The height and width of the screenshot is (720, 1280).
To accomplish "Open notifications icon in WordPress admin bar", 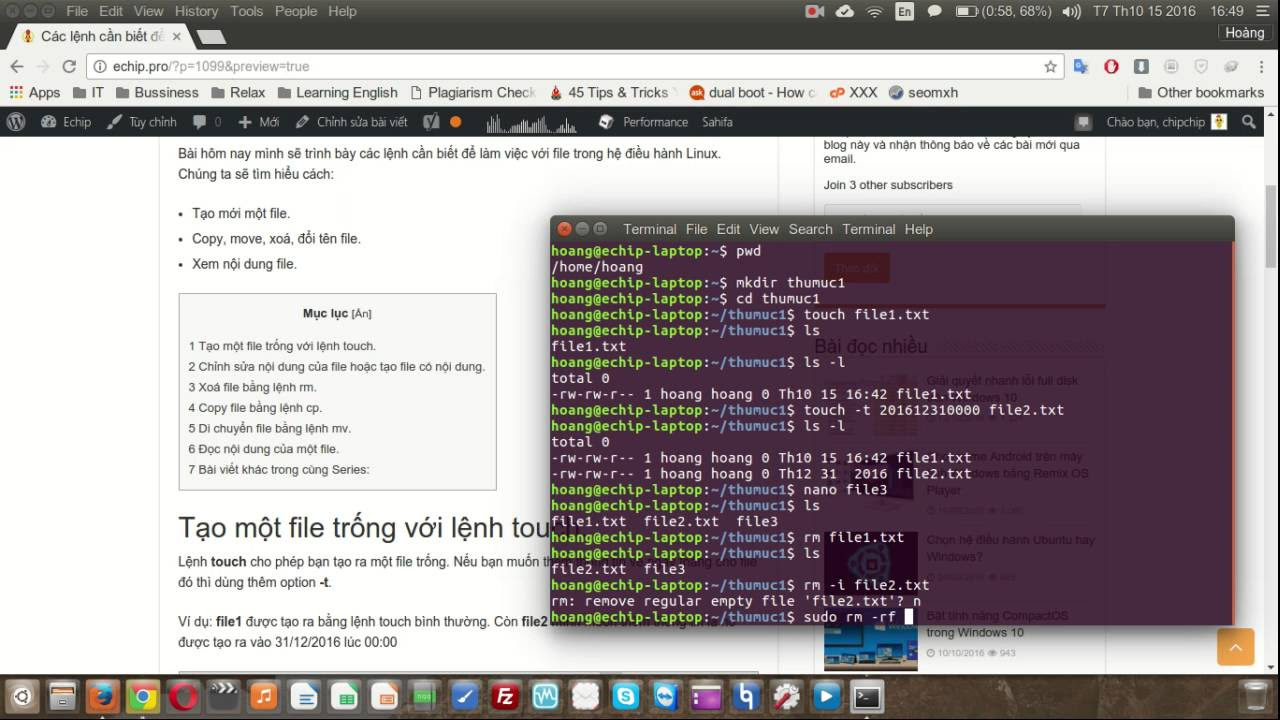I will tap(1083, 122).
